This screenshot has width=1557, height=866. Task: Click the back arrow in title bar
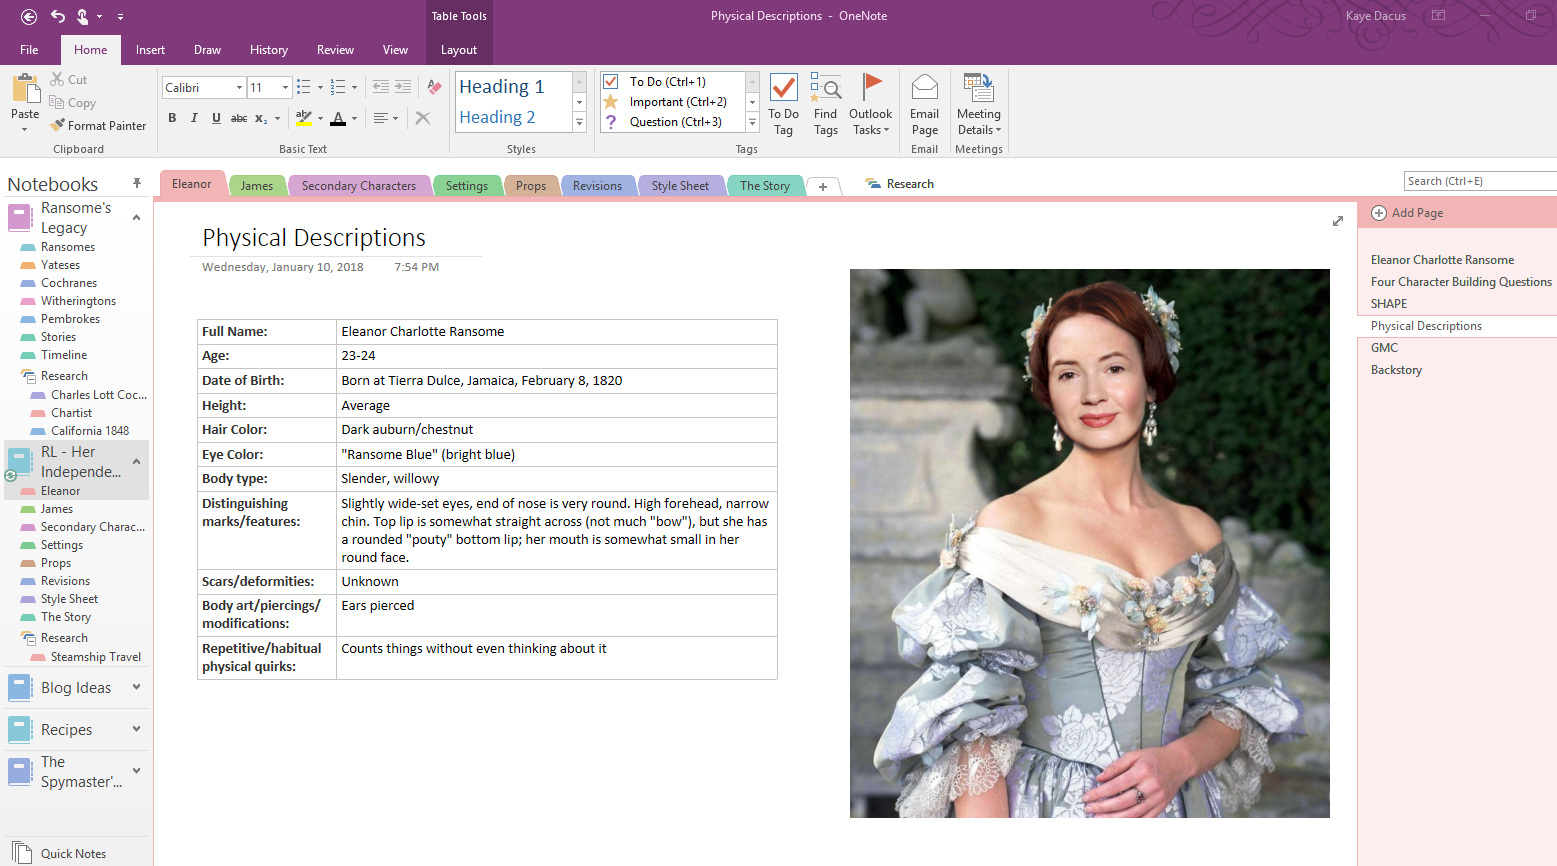tap(29, 16)
